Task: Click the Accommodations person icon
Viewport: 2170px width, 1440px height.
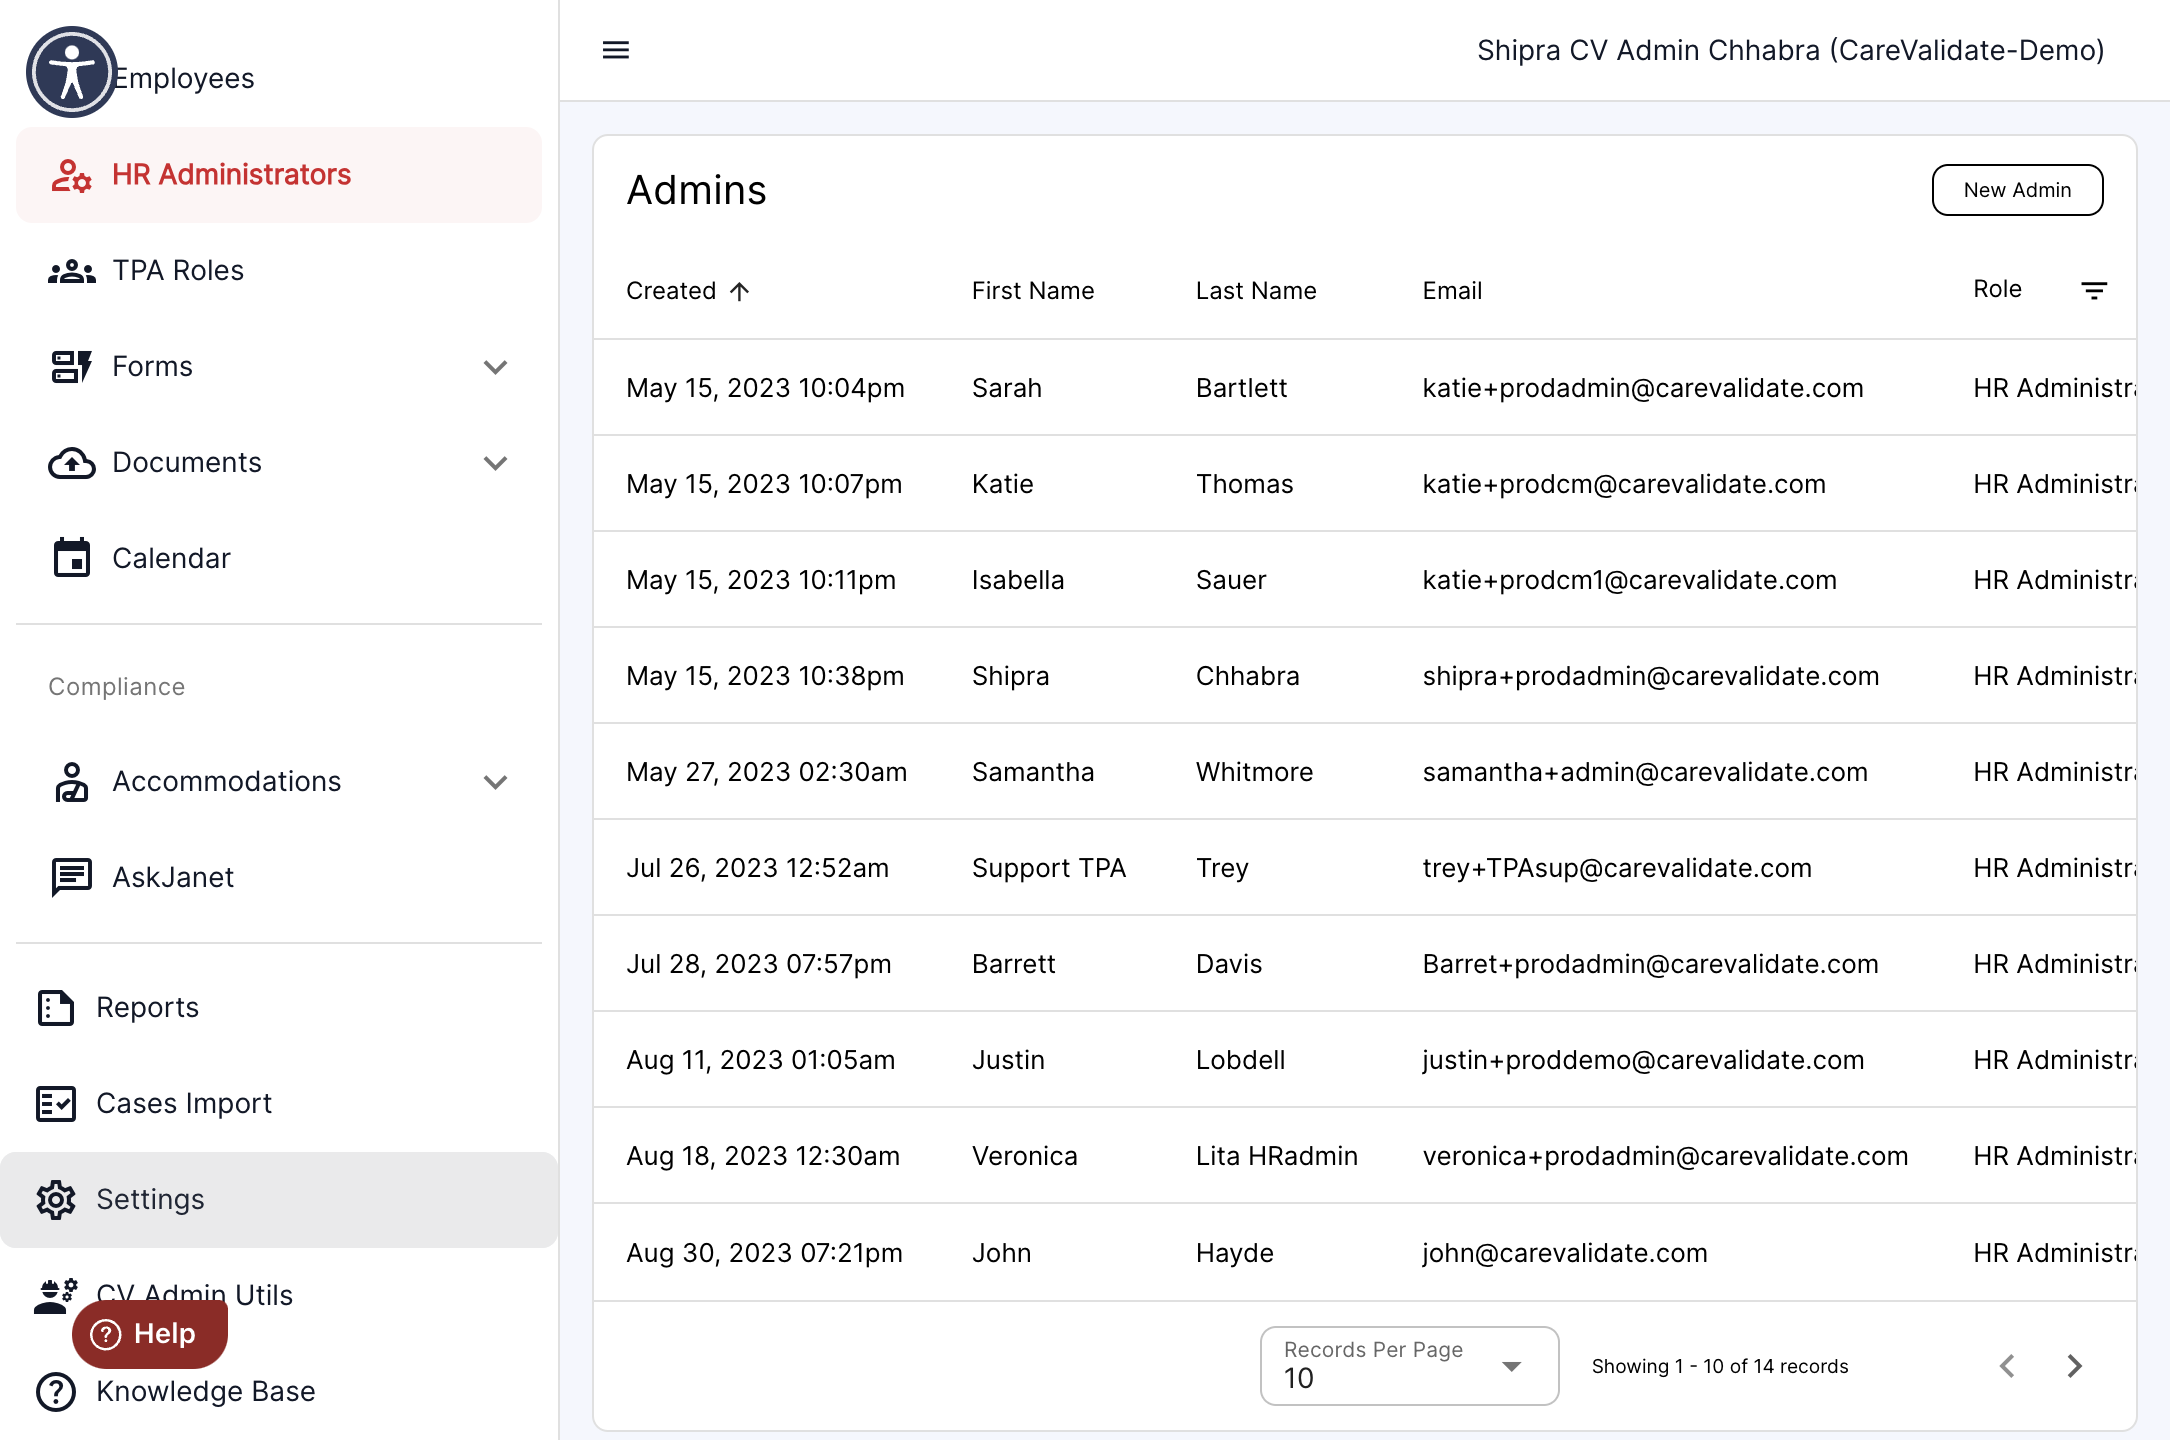Action: pyautogui.click(x=71, y=782)
